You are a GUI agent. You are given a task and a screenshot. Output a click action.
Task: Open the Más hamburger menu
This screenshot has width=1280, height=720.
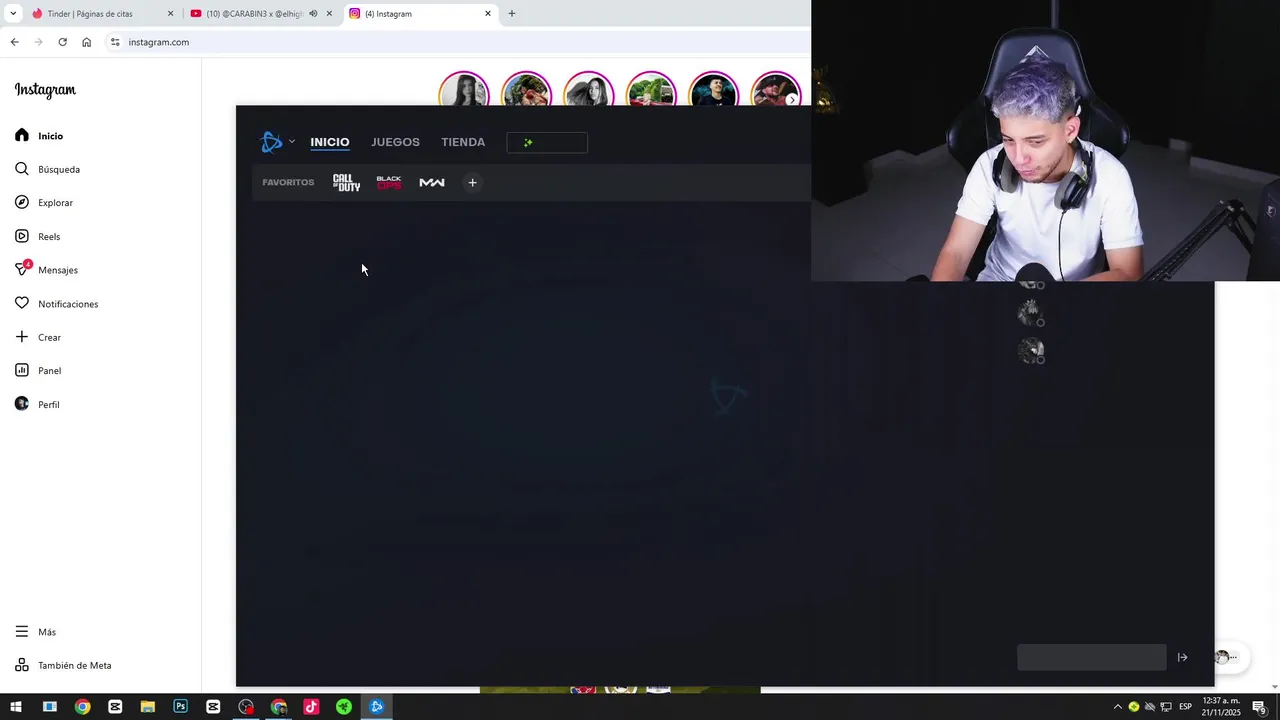(36, 632)
